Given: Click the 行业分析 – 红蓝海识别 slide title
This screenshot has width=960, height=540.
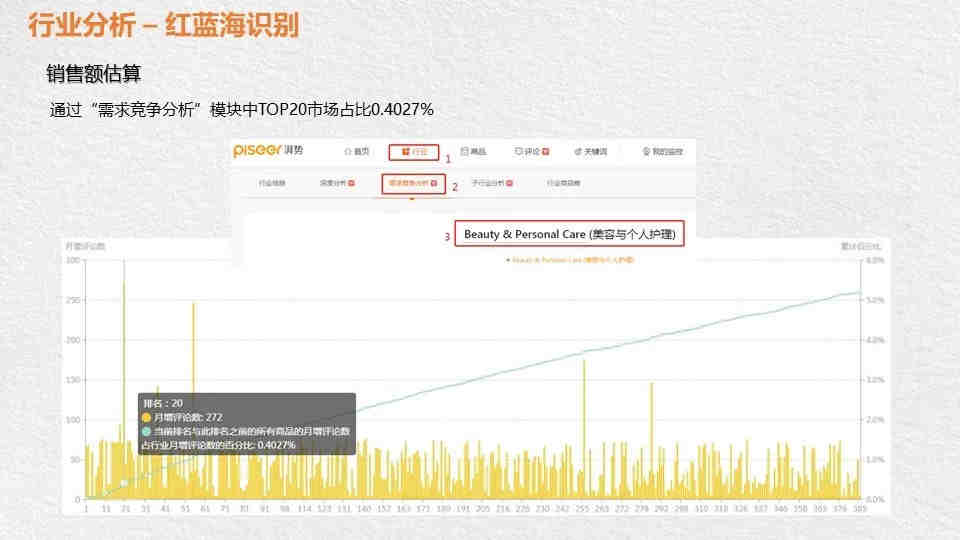Looking at the screenshot, I should (x=163, y=26).
